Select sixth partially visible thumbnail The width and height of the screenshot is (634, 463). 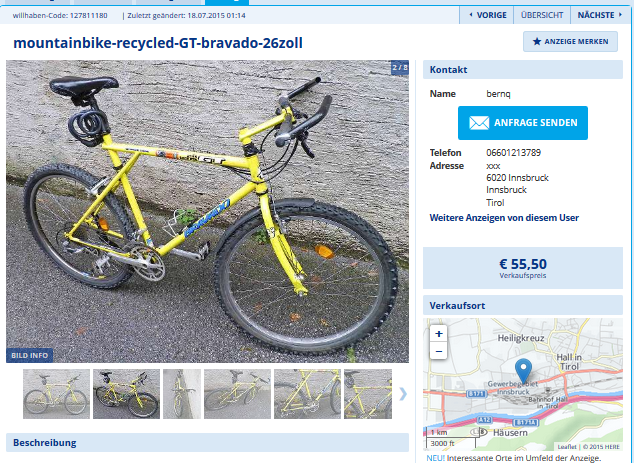368,394
